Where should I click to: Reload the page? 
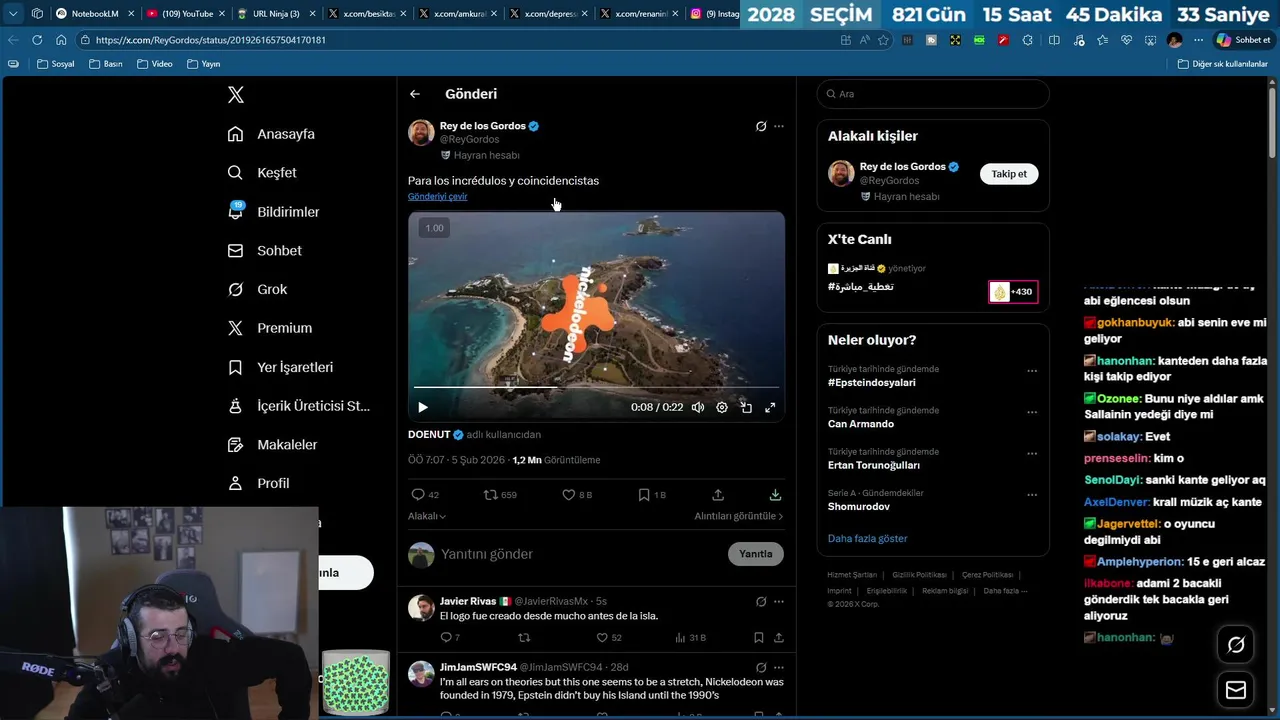coord(37,40)
